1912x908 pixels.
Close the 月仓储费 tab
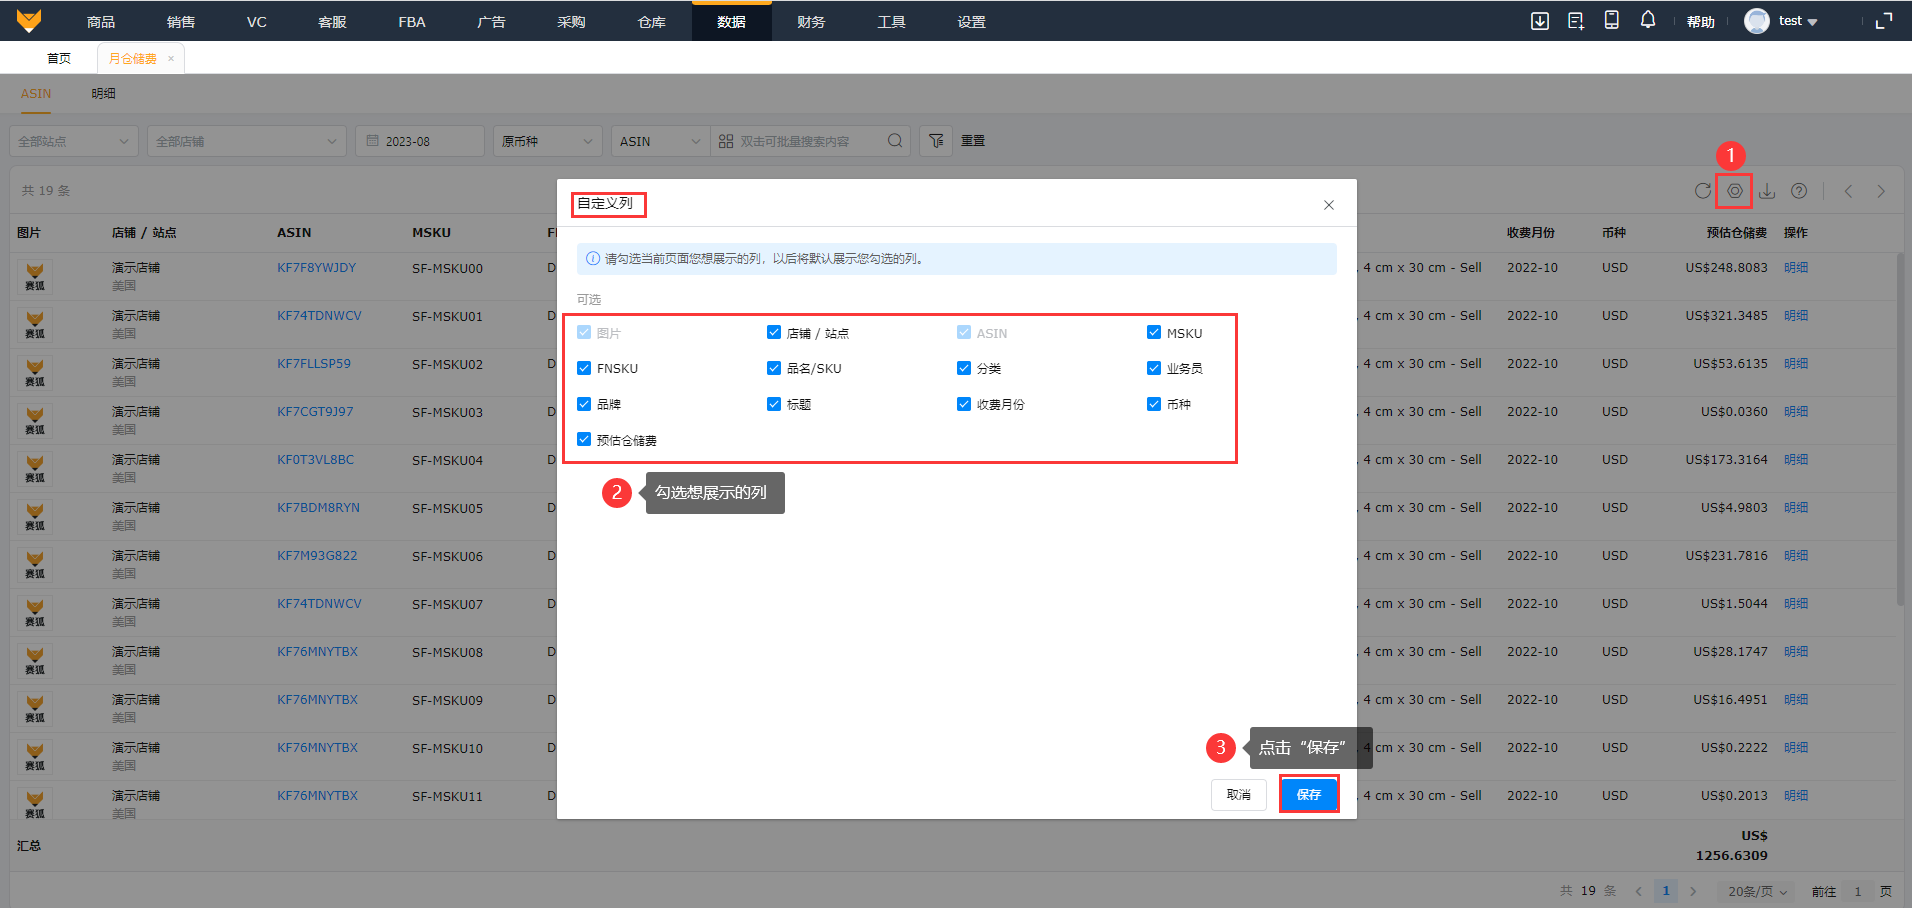171,59
